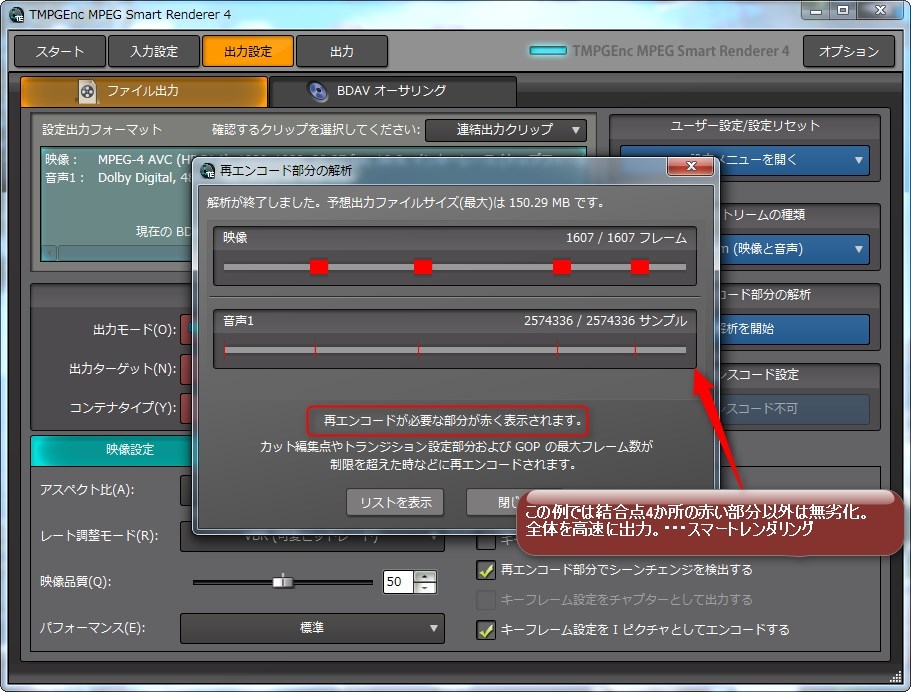Click the horizontal scrollbar left arrow in format box

[x=49, y=253]
